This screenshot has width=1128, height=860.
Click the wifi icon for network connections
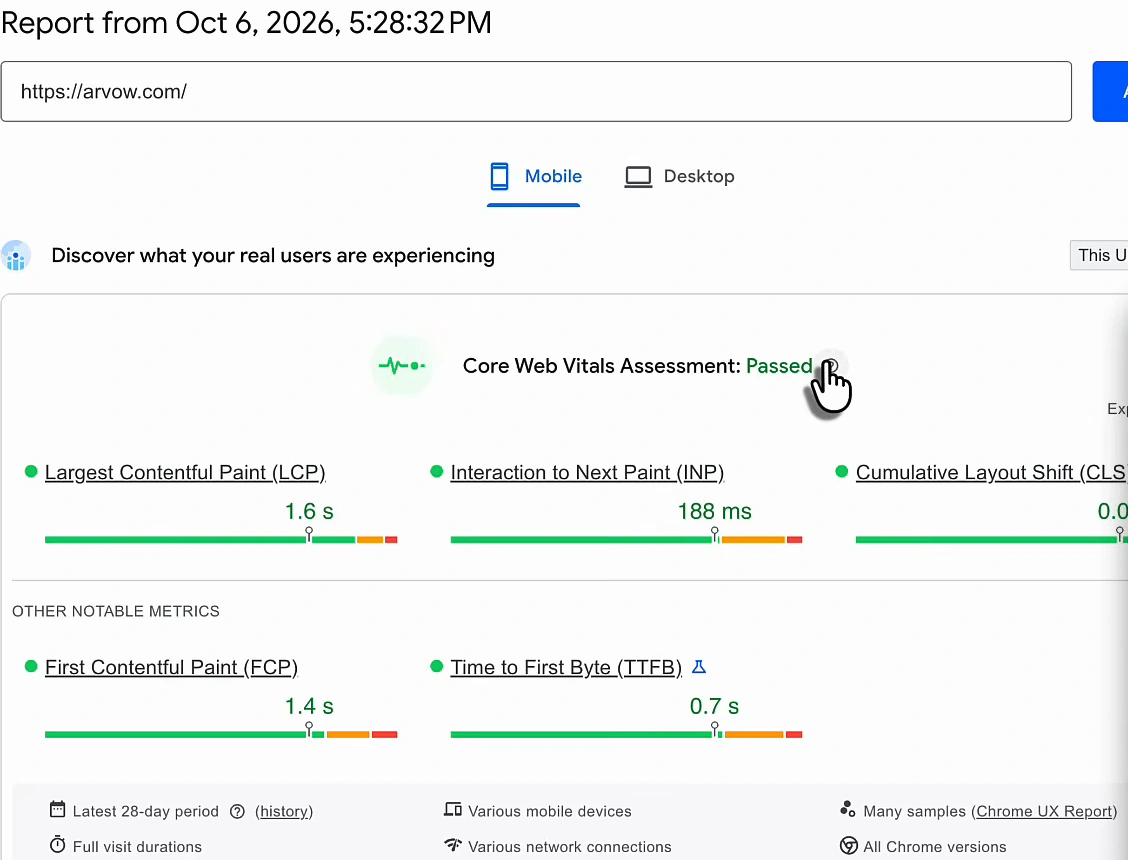pos(452,844)
